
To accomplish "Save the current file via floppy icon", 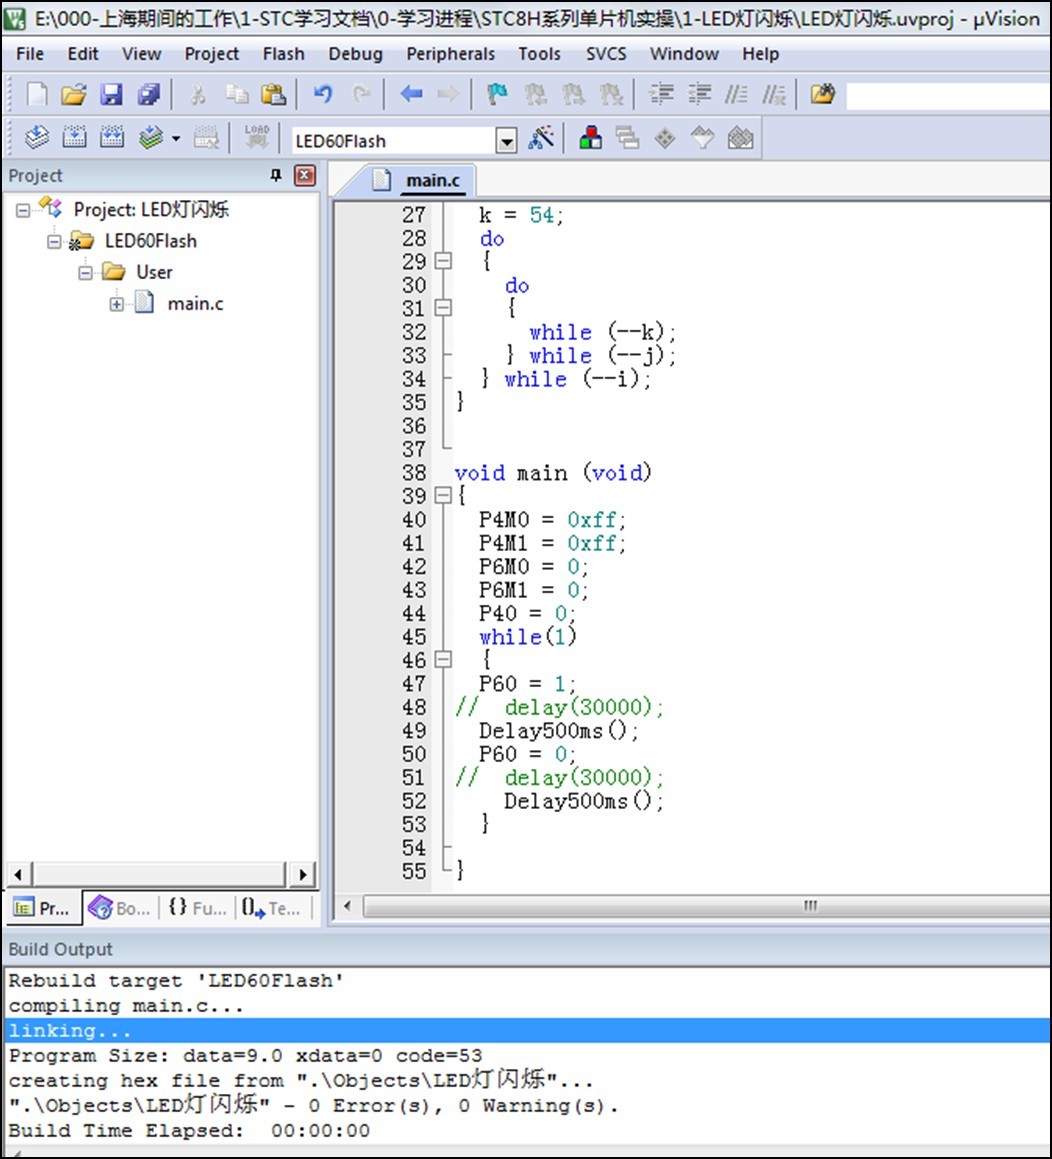I will click(111, 94).
